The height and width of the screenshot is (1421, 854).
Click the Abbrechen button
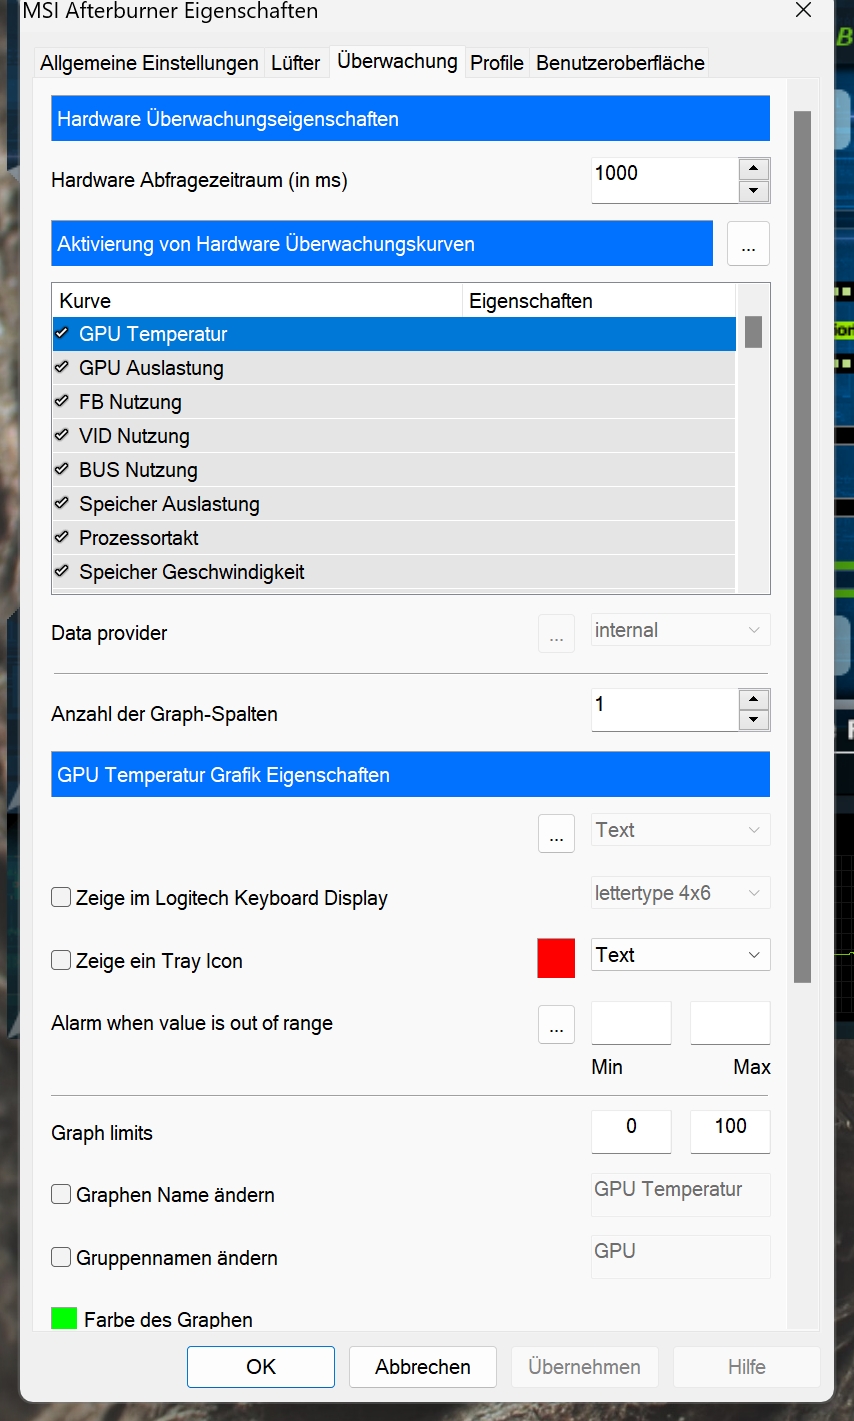tap(423, 1367)
